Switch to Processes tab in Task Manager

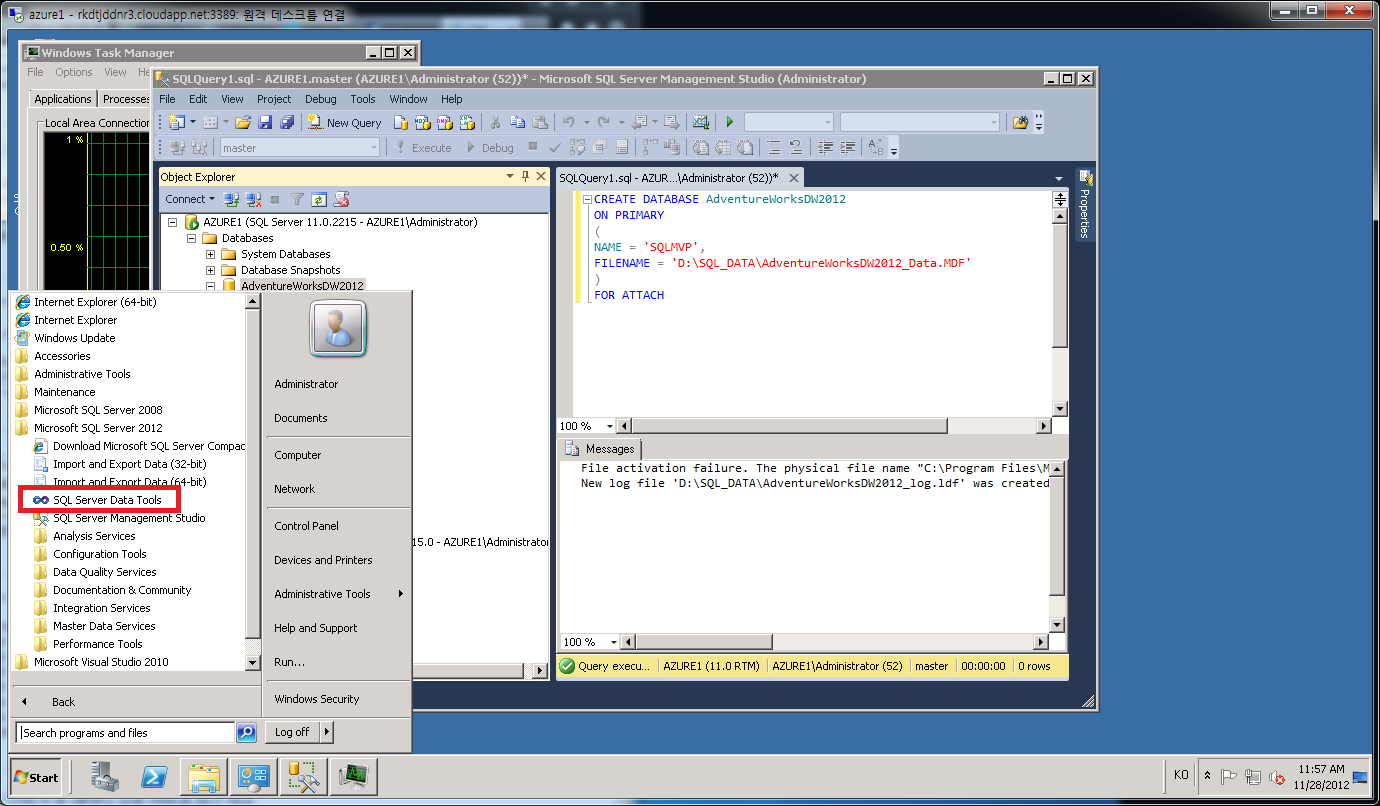point(127,99)
